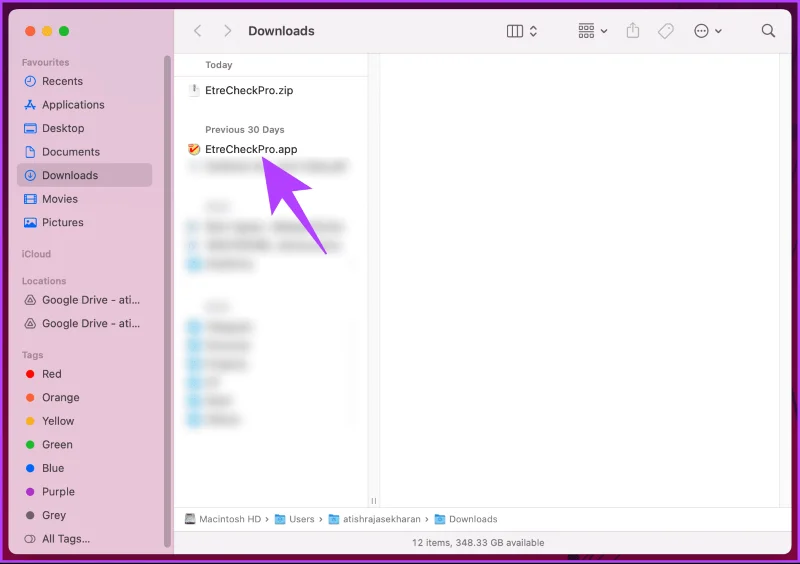Go forward with the right chevron
This screenshot has height=564, width=800.
point(228,31)
